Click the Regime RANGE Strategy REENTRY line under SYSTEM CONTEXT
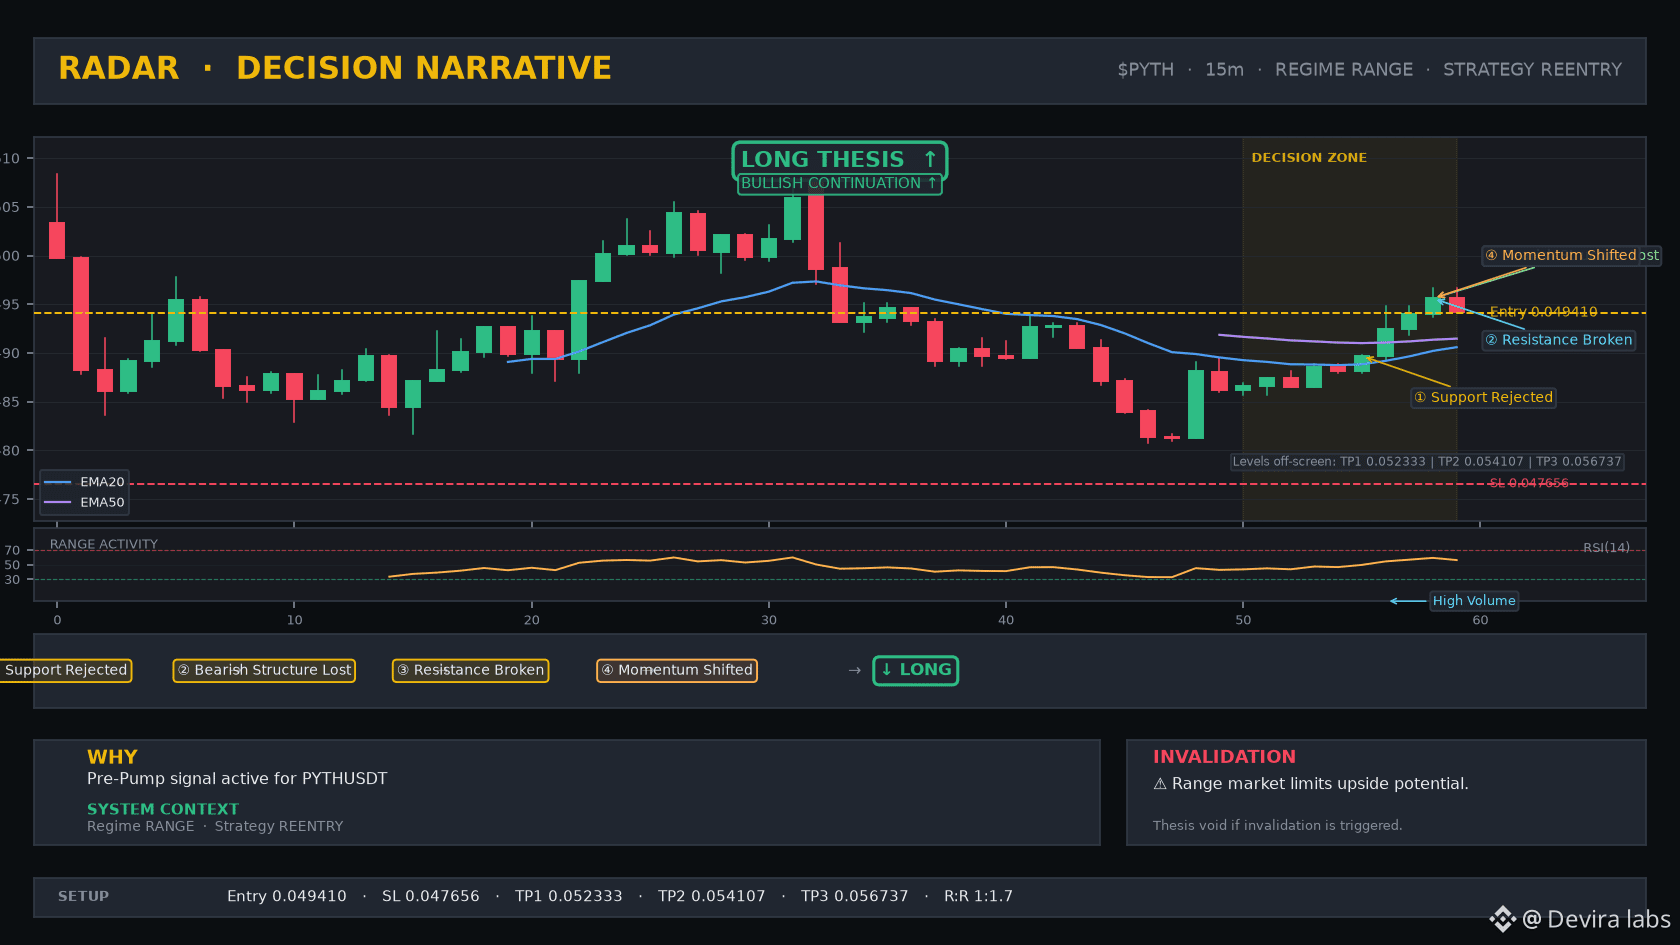 coord(215,826)
